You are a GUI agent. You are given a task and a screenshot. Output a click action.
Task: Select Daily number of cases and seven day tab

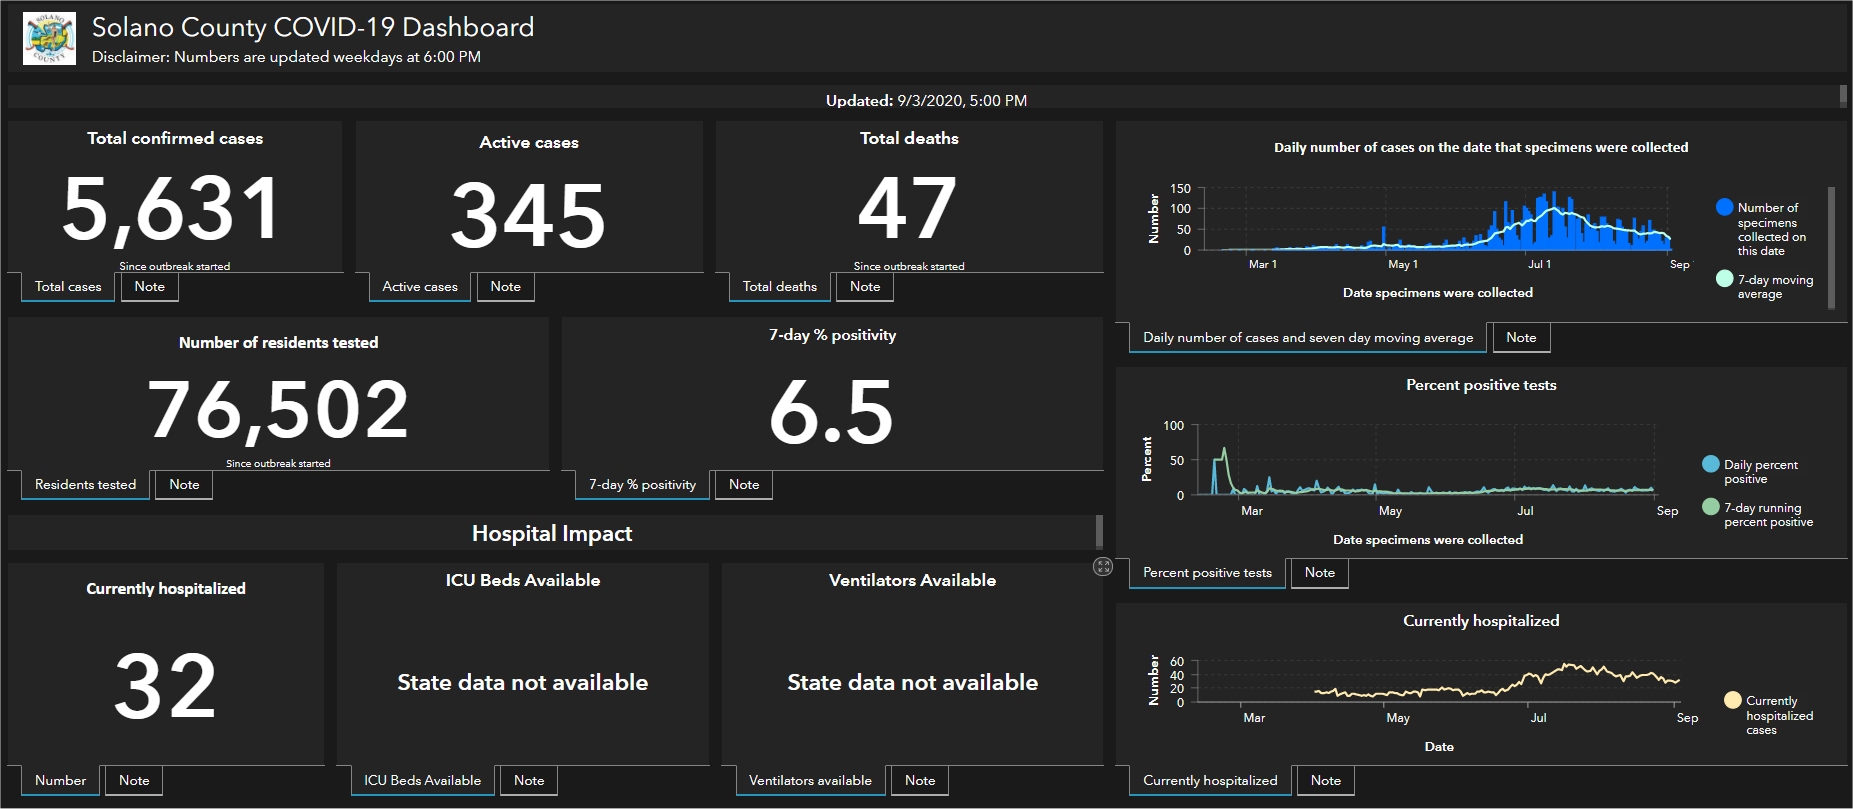pos(1307,338)
